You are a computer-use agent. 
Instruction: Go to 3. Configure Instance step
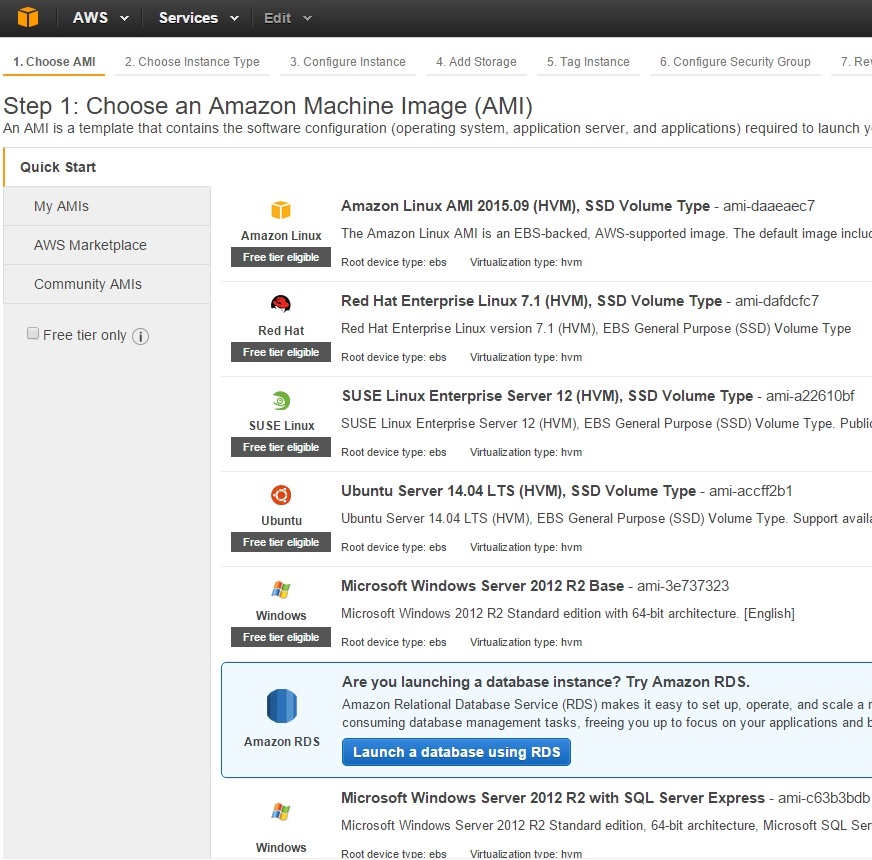pyautogui.click(x=348, y=62)
